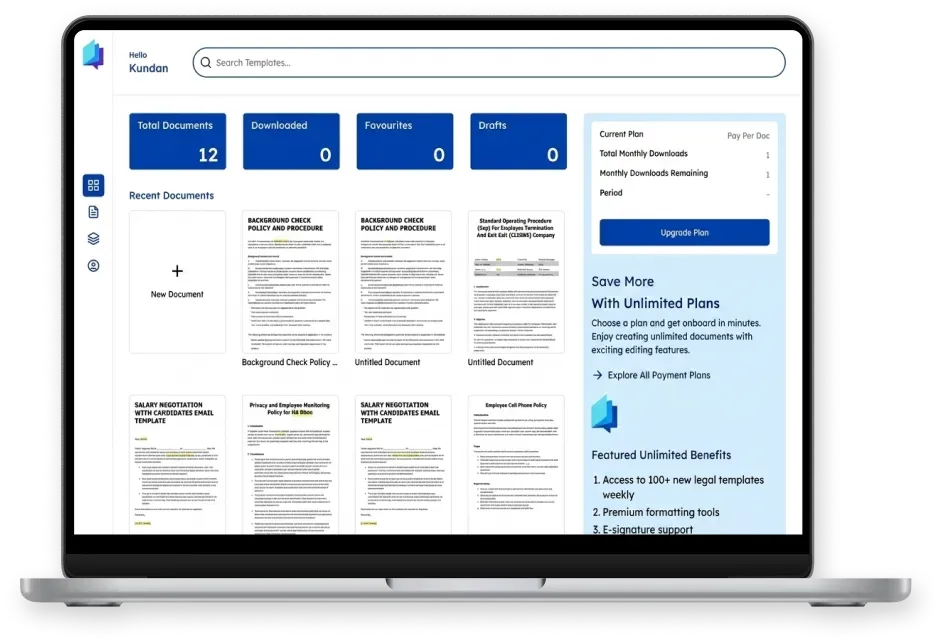The image size is (942, 642).
Task: Open the Downloaded stats card
Action: (x=291, y=141)
